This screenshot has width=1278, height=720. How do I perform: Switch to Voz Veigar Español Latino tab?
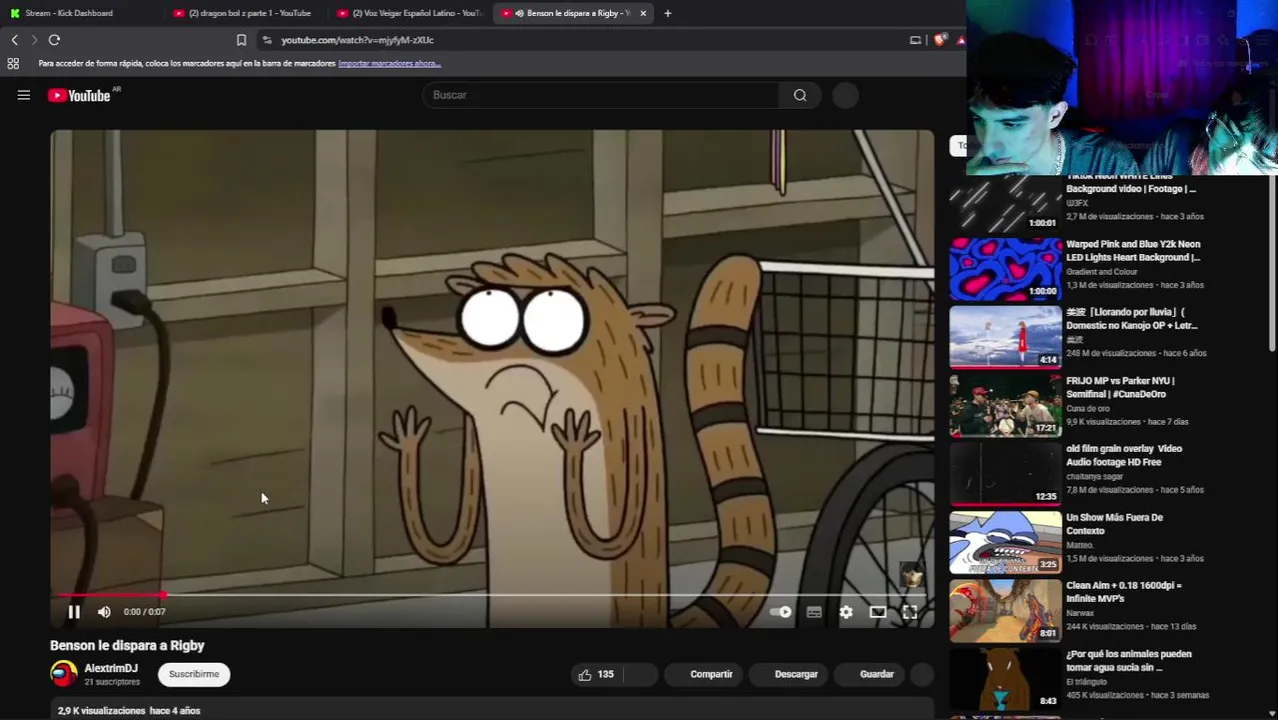[410, 13]
